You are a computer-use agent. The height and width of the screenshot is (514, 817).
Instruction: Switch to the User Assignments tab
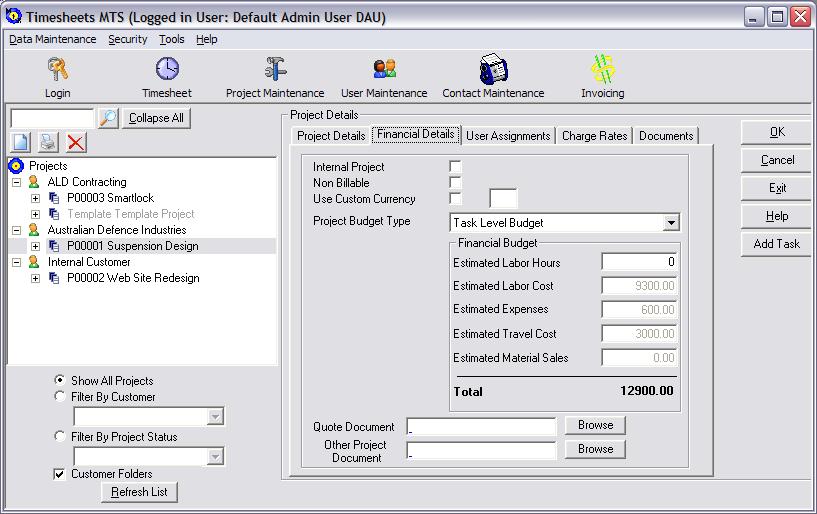coord(508,136)
